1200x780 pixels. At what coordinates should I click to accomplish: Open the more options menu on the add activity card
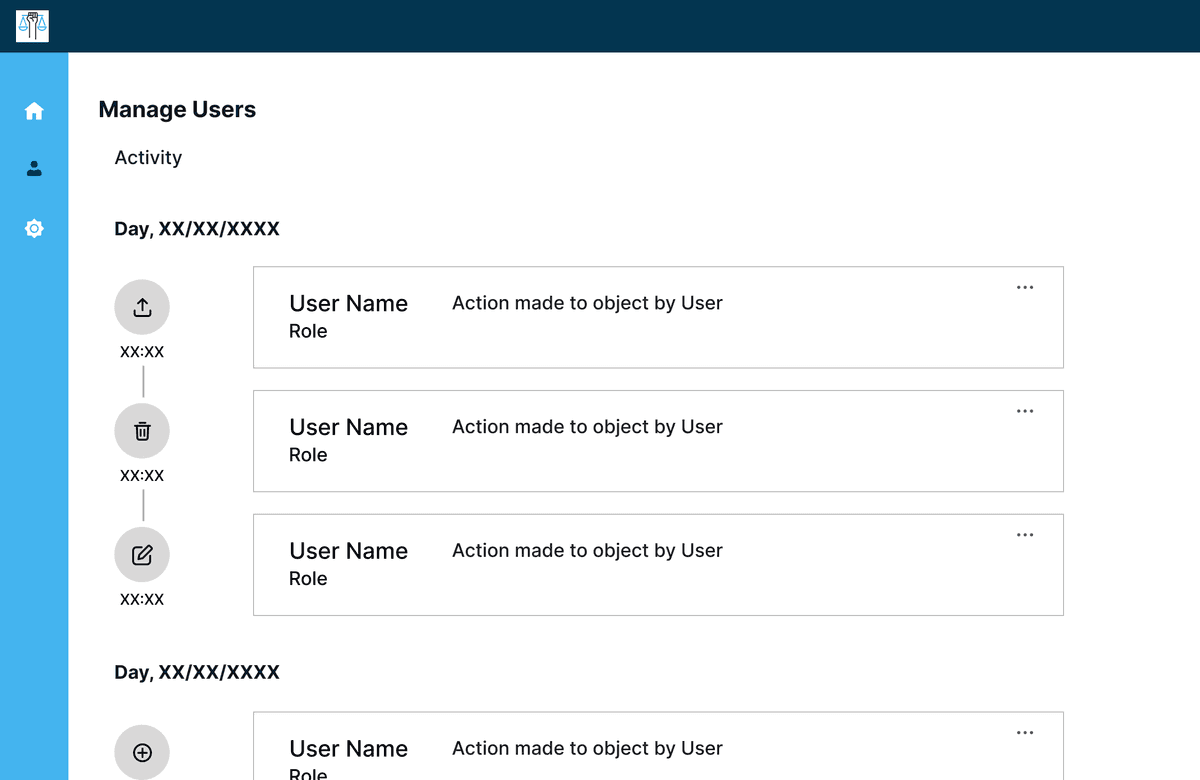point(1024,733)
